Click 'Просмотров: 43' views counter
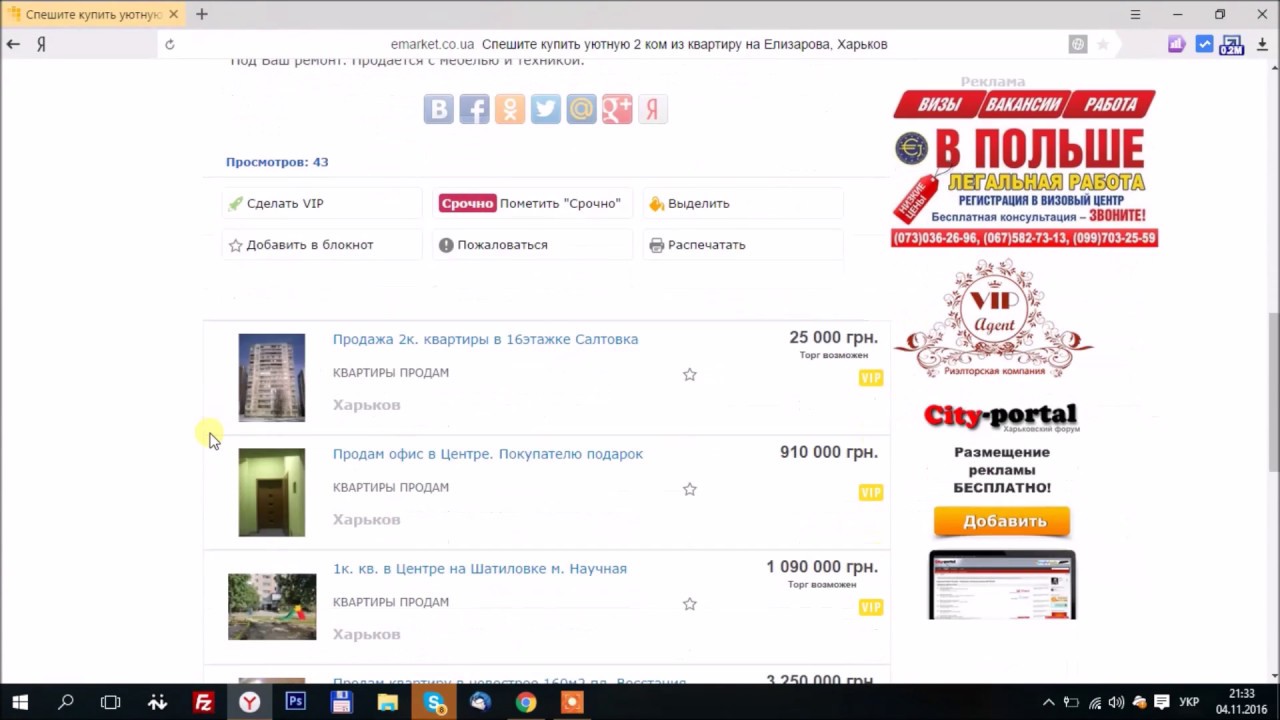The height and width of the screenshot is (720, 1280). (277, 162)
